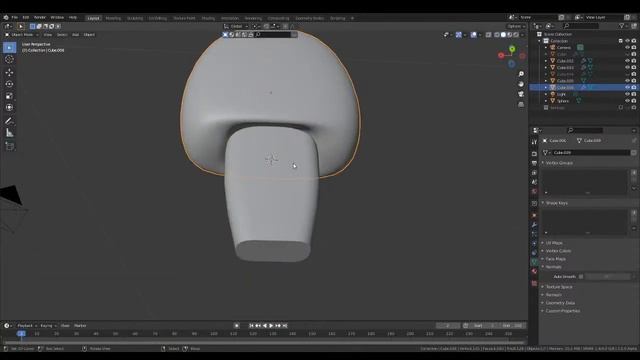
Task: Open the Object Mode dropdown
Action: [x=22, y=35]
